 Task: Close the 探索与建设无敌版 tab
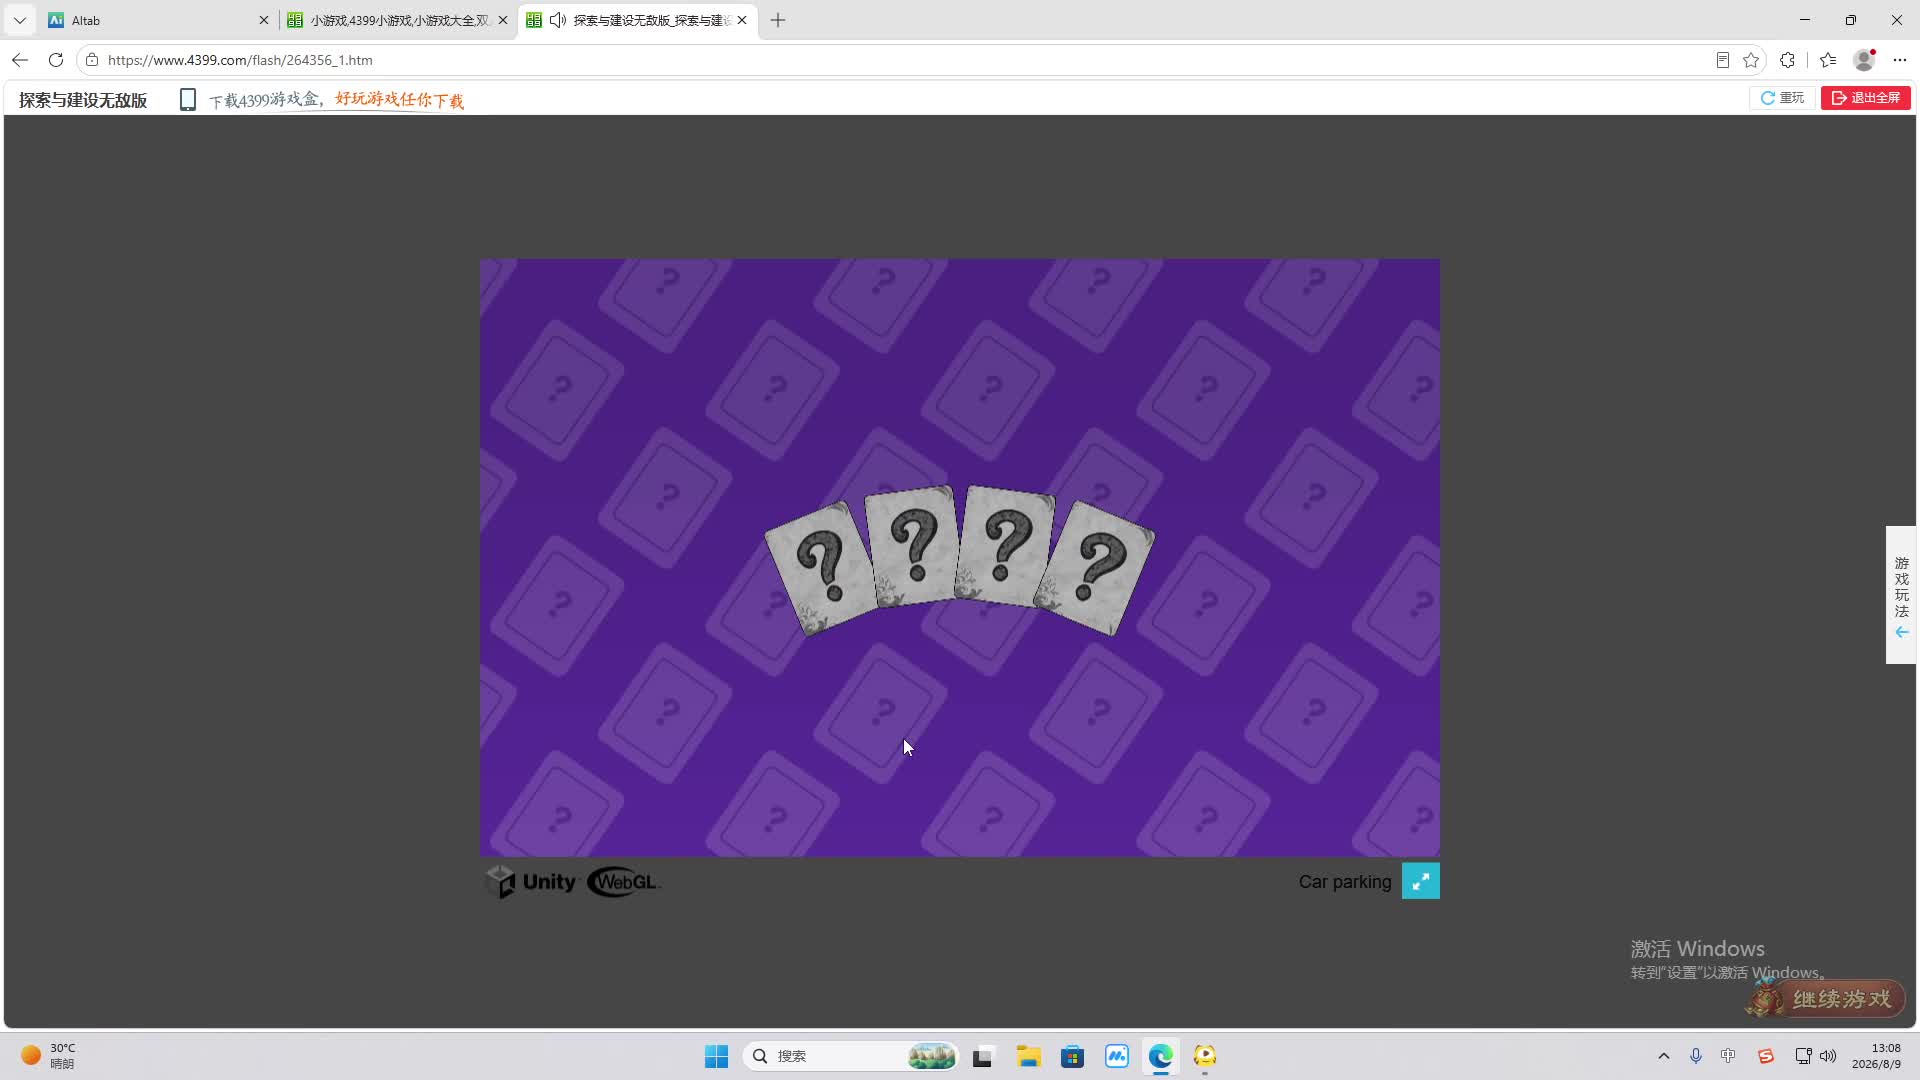[x=742, y=20]
